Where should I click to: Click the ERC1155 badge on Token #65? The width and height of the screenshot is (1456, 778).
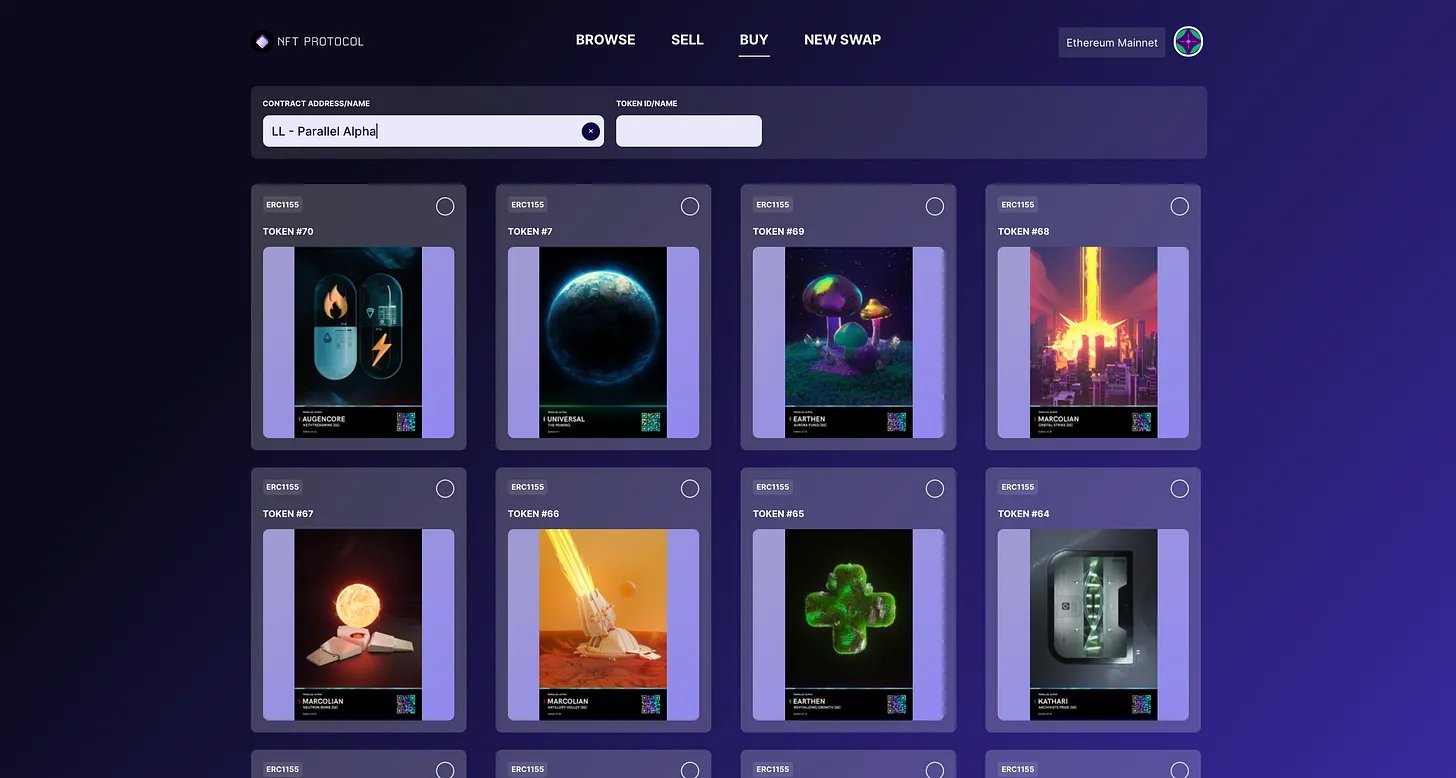click(773, 487)
